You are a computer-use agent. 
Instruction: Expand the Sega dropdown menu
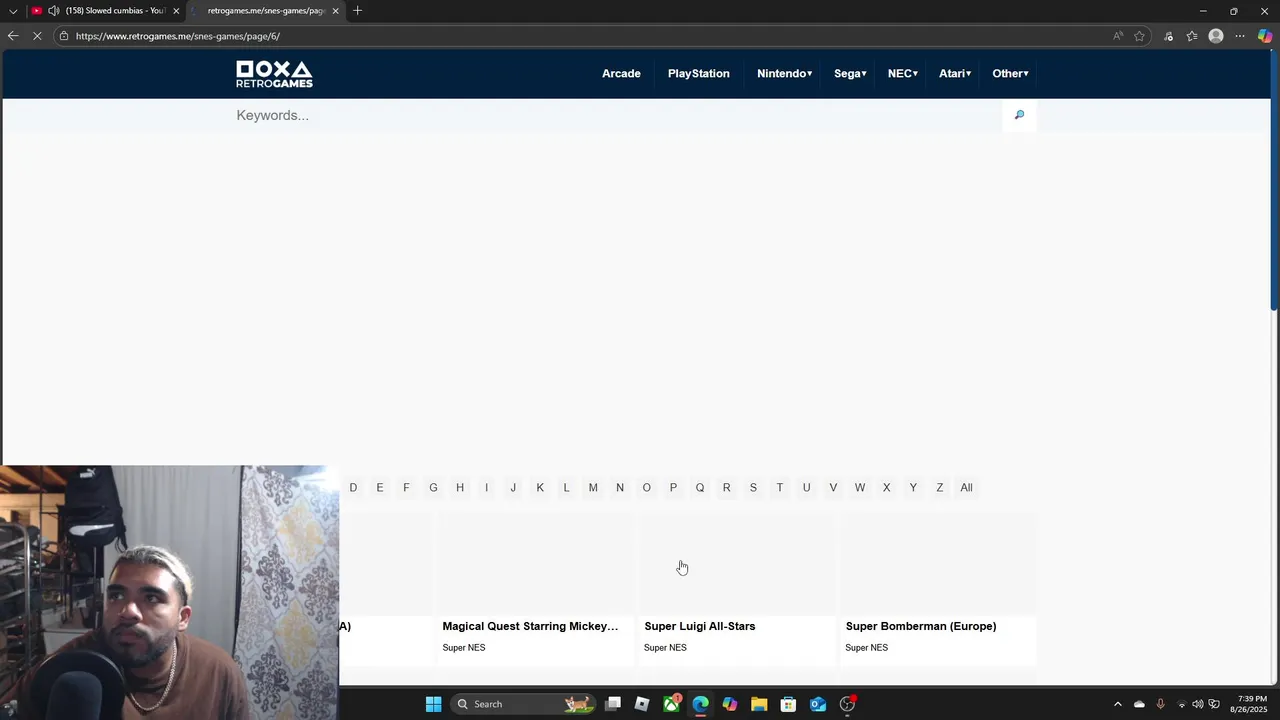pyautogui.click(x=850, y=73)
